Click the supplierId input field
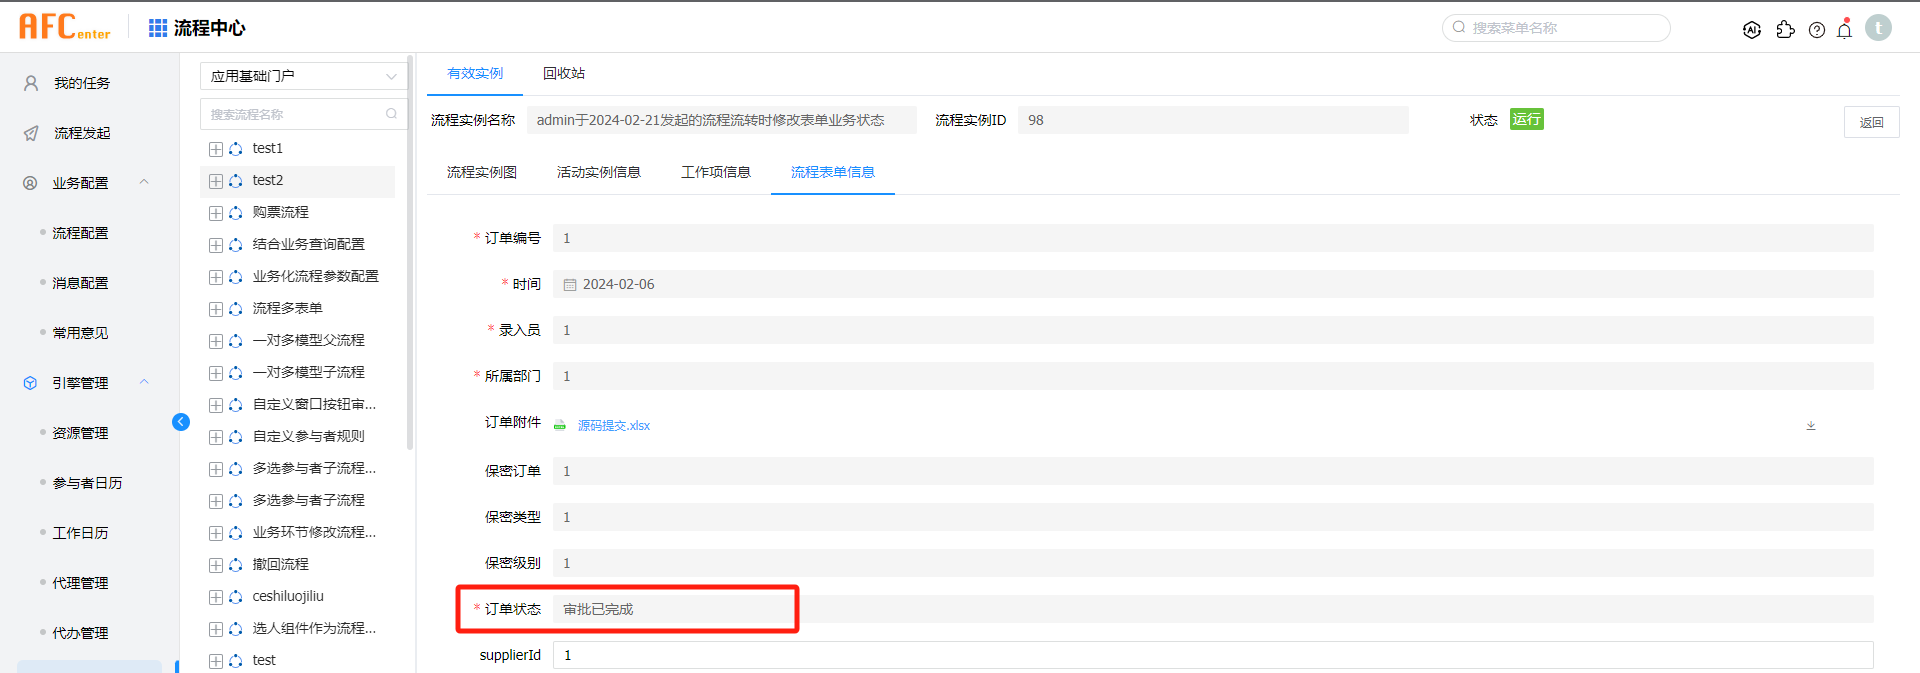1920x673 pixels. (x=1212, y=655)
